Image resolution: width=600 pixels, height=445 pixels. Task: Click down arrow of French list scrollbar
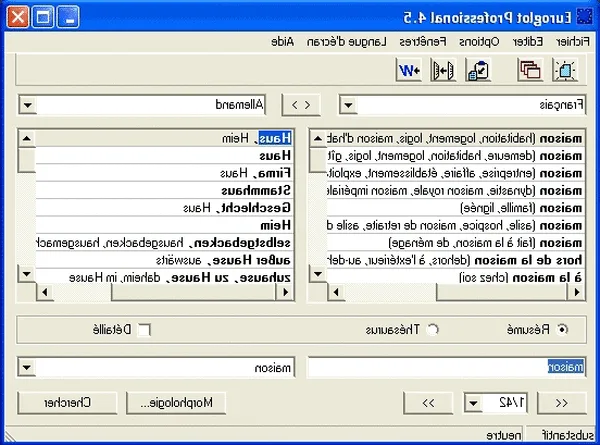pos(318,274)
